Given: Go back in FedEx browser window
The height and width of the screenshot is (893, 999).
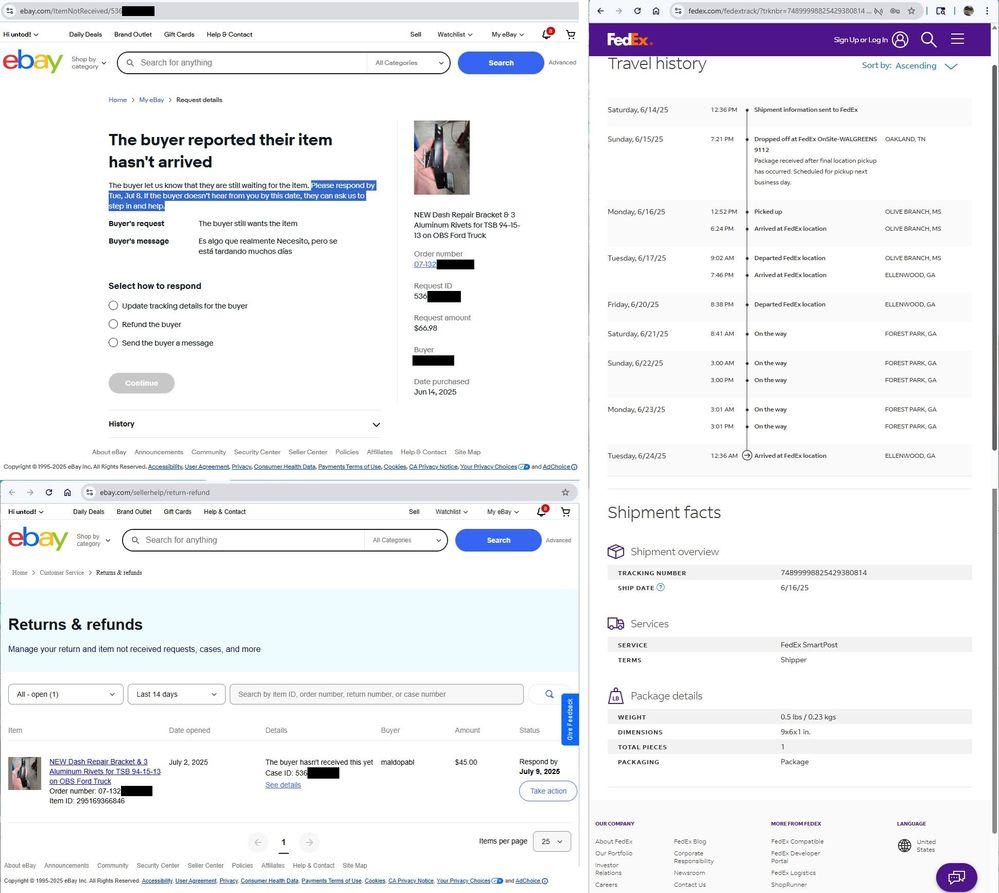Looking at the screenshot, I should point(600,11).
